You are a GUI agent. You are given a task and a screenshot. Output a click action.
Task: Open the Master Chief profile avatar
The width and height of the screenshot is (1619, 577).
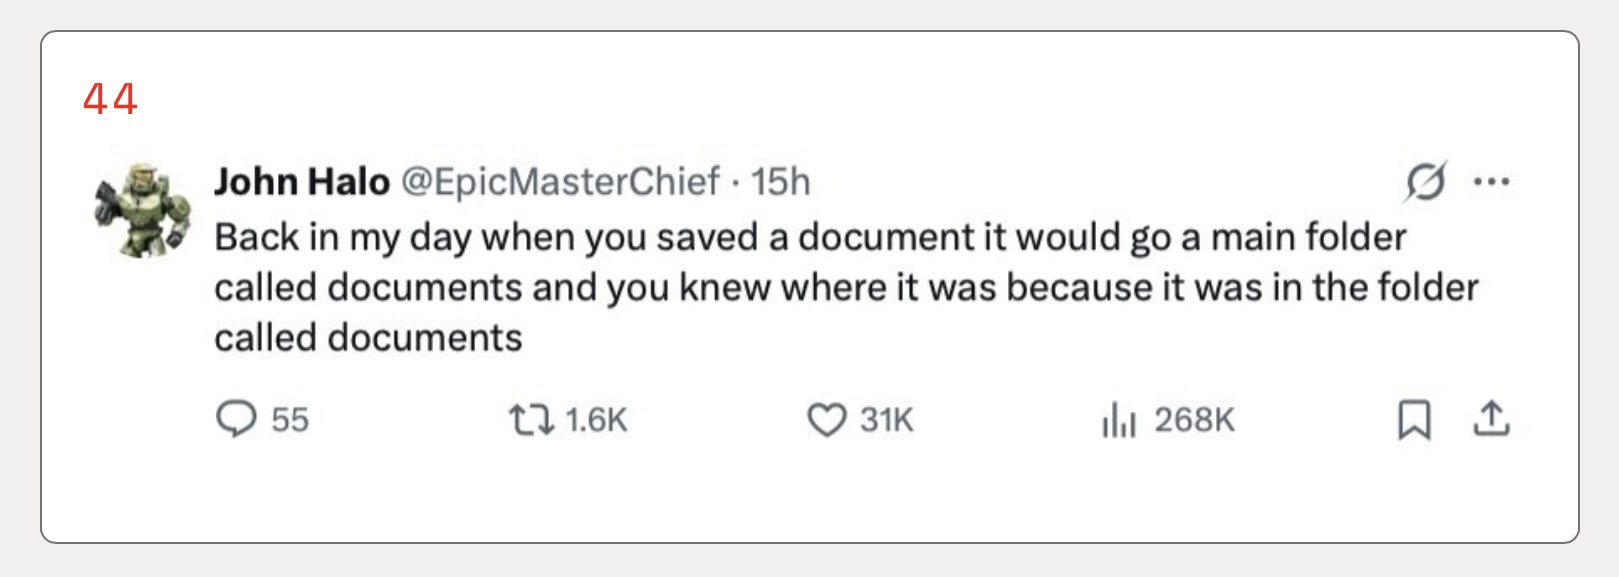coord(143,209)
